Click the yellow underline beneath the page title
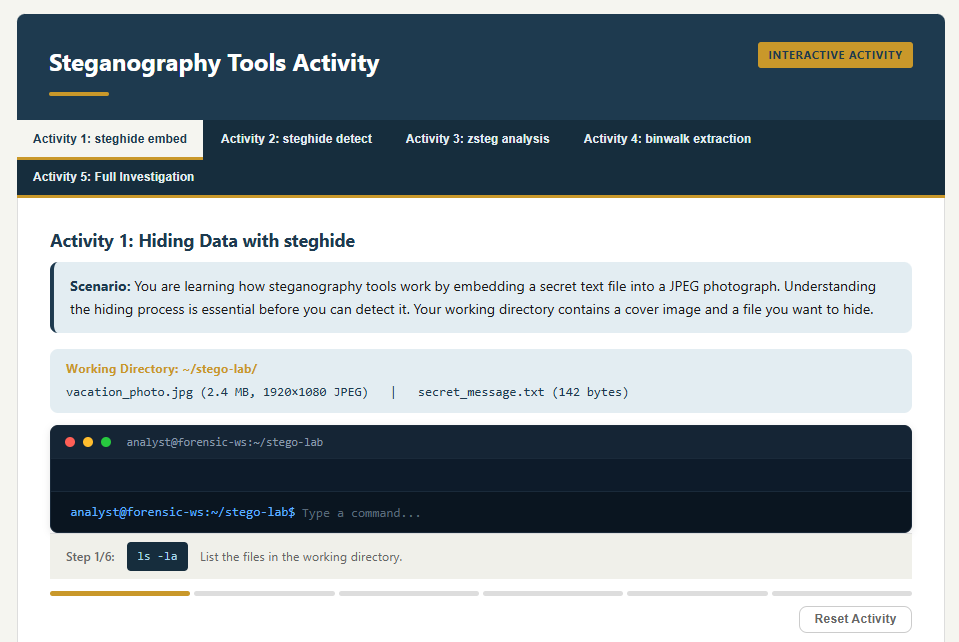Screen dimensions: 959x642 pos(78,92)
